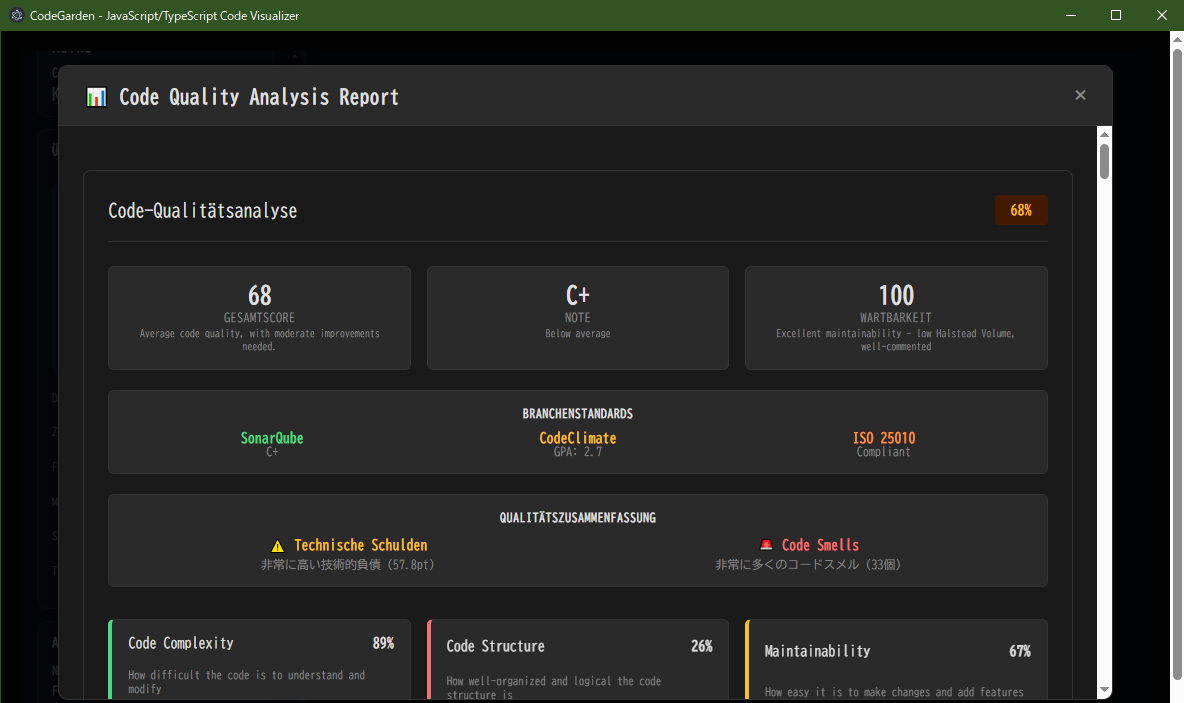
Task: Click the report dialog scrollbar thumb
Action: 1104,162
